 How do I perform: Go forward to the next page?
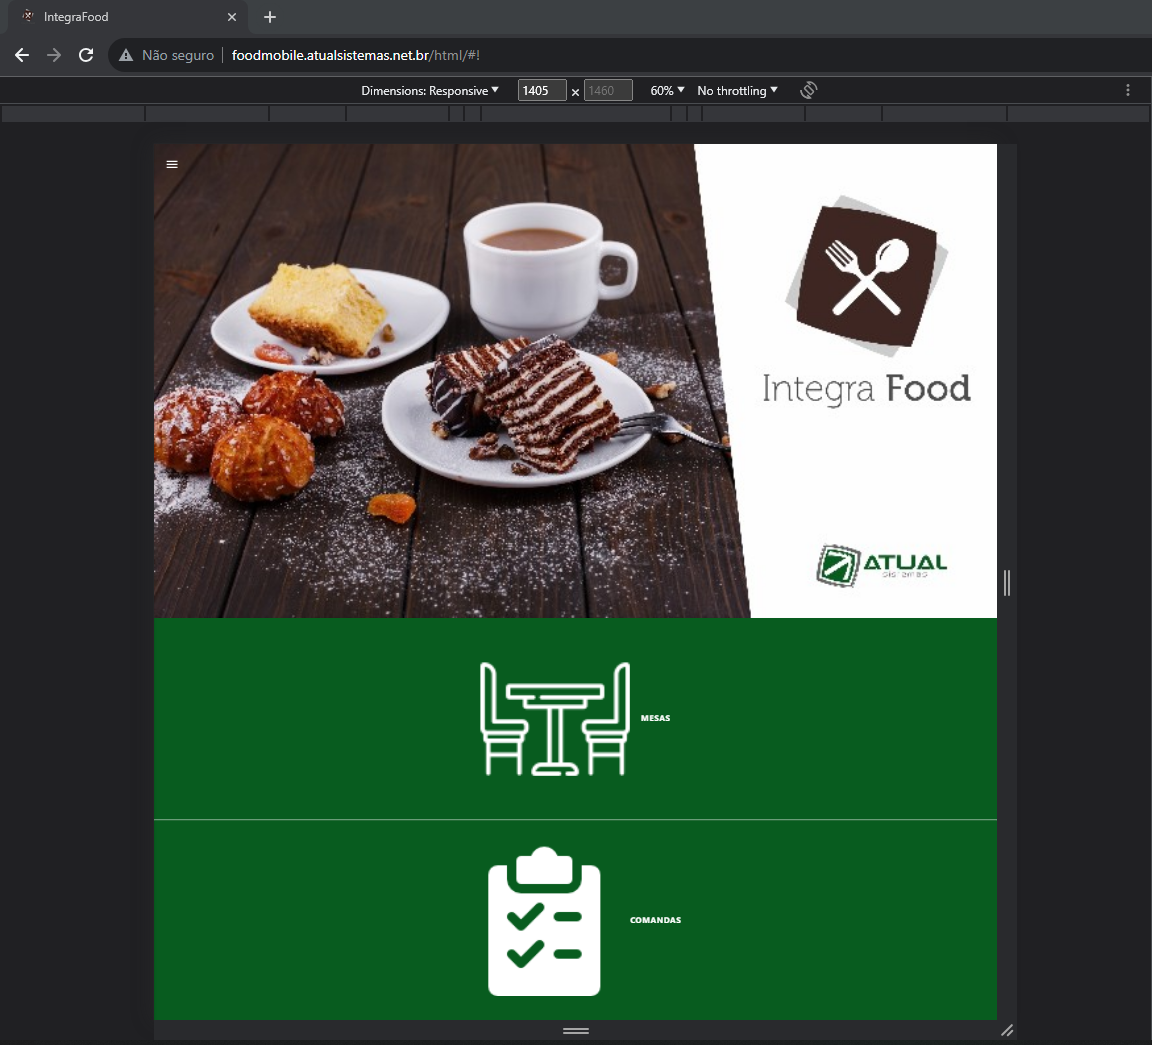tap(54, 55)
